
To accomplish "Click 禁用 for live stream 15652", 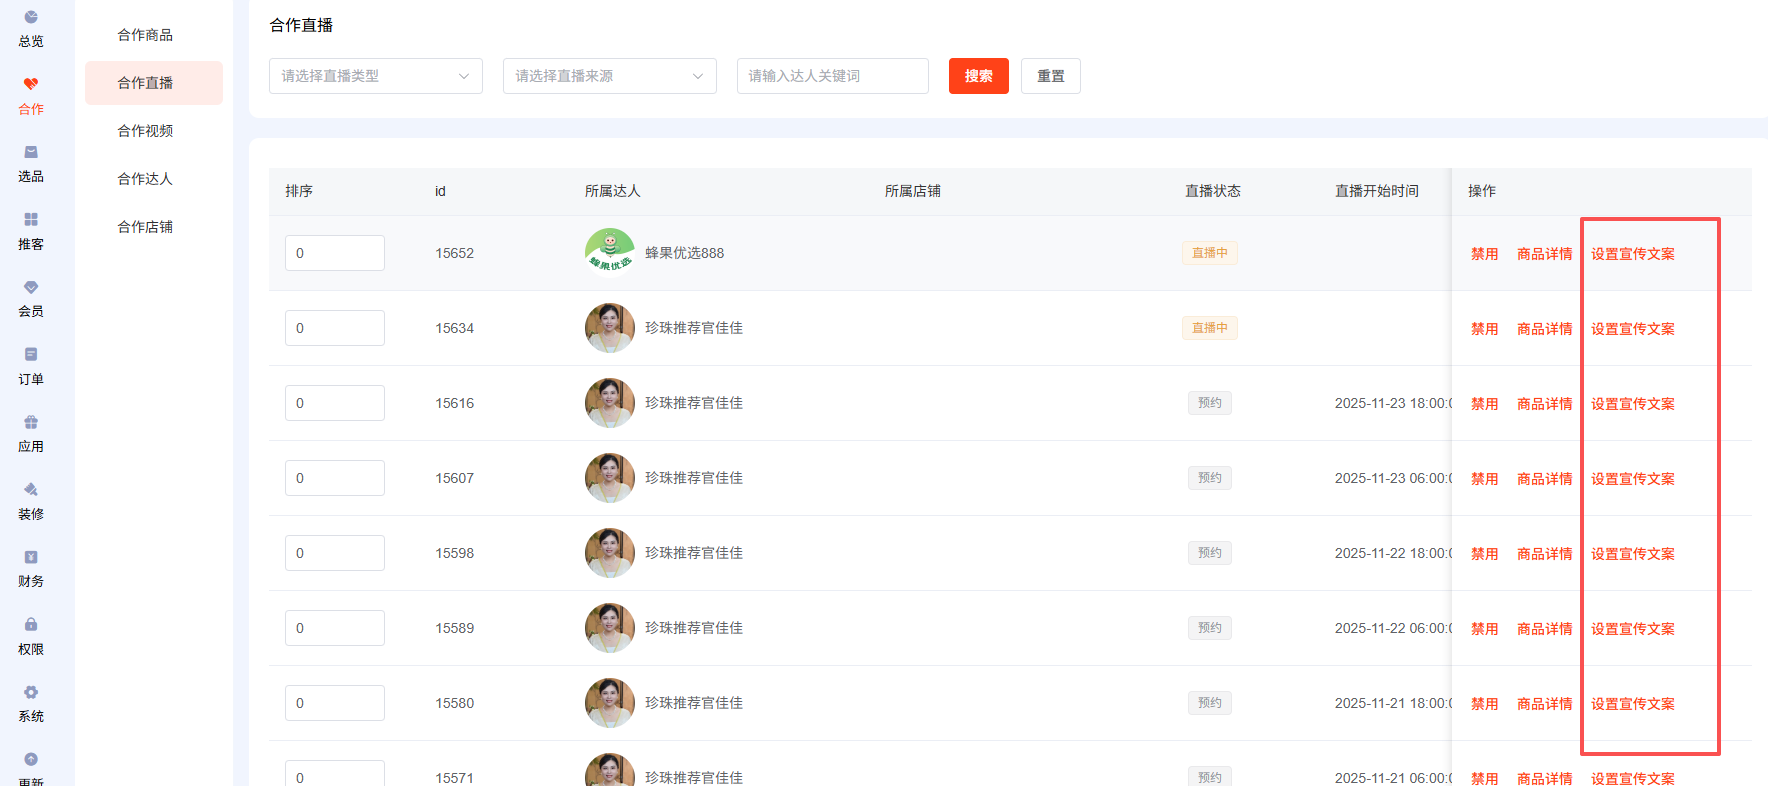I will click(1484, 254).
